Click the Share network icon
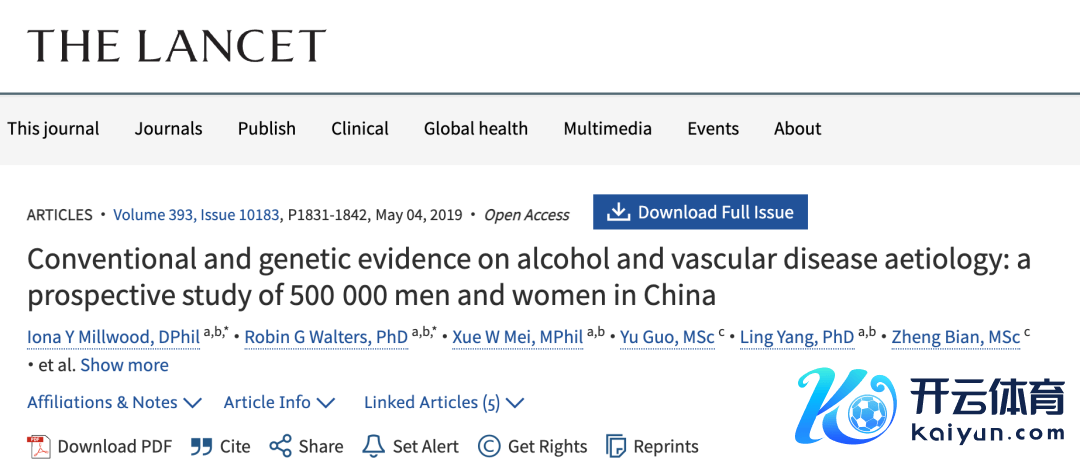 click(280, 446)
